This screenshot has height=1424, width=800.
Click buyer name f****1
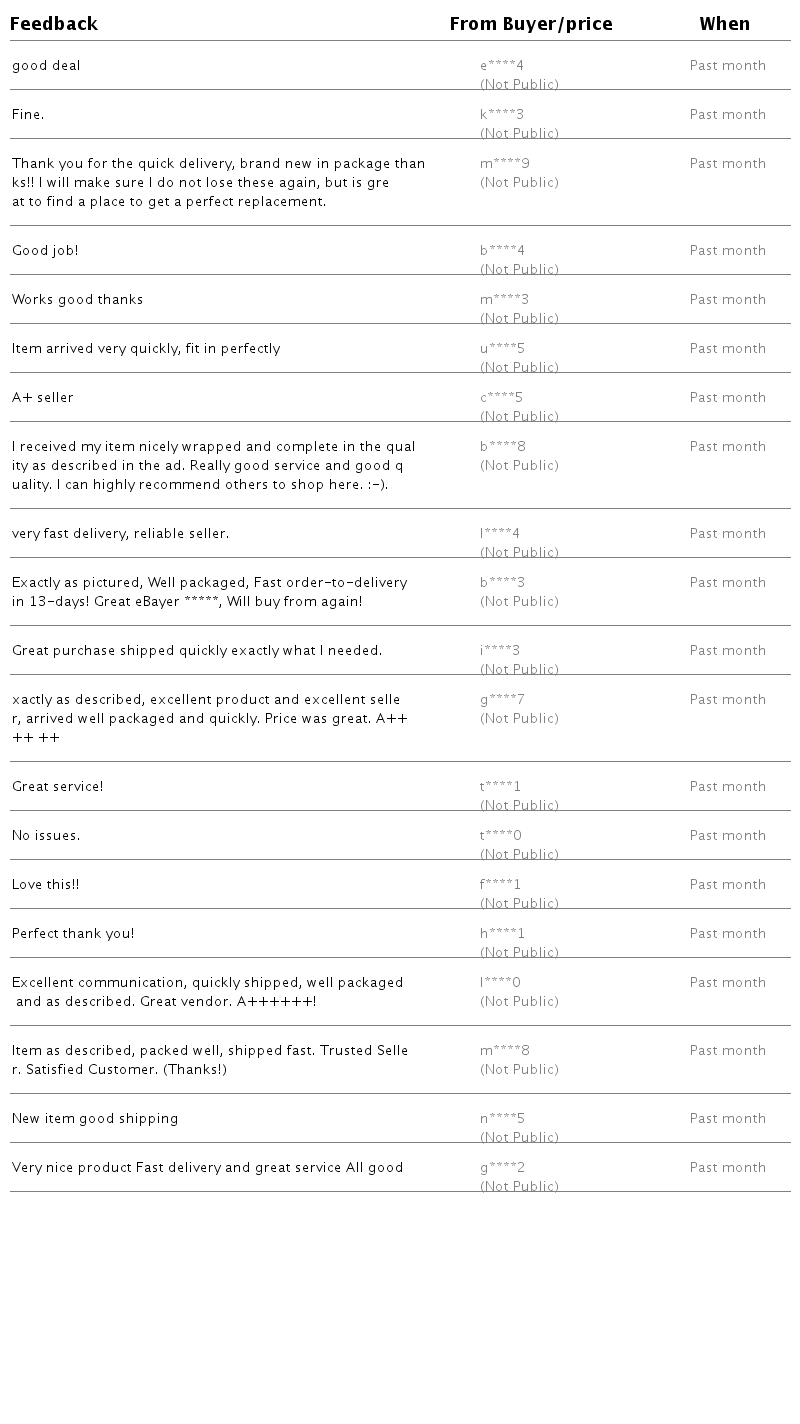pyautogui.click(x=500, y=885)
